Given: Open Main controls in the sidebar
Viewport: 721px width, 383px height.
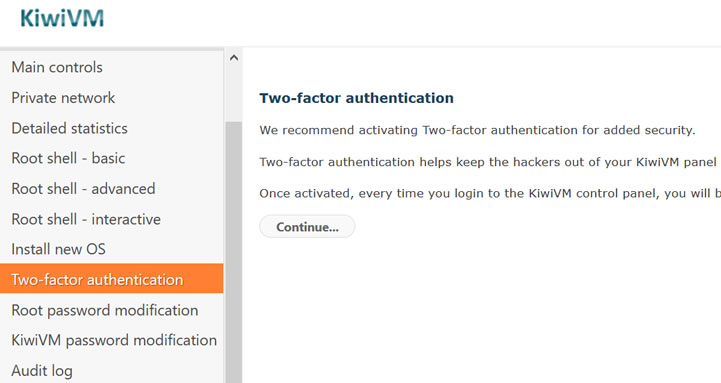Looking at the screenshot, I should pos(112,67).
